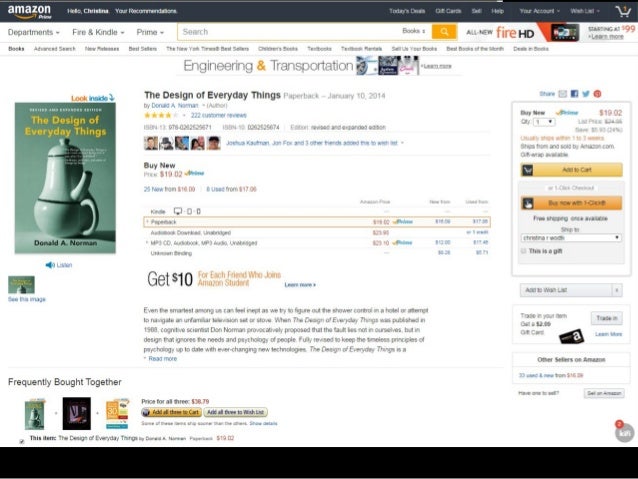Open the 222 customer reviews link
This screenshot has height=479, width=638.
(218, 116)
